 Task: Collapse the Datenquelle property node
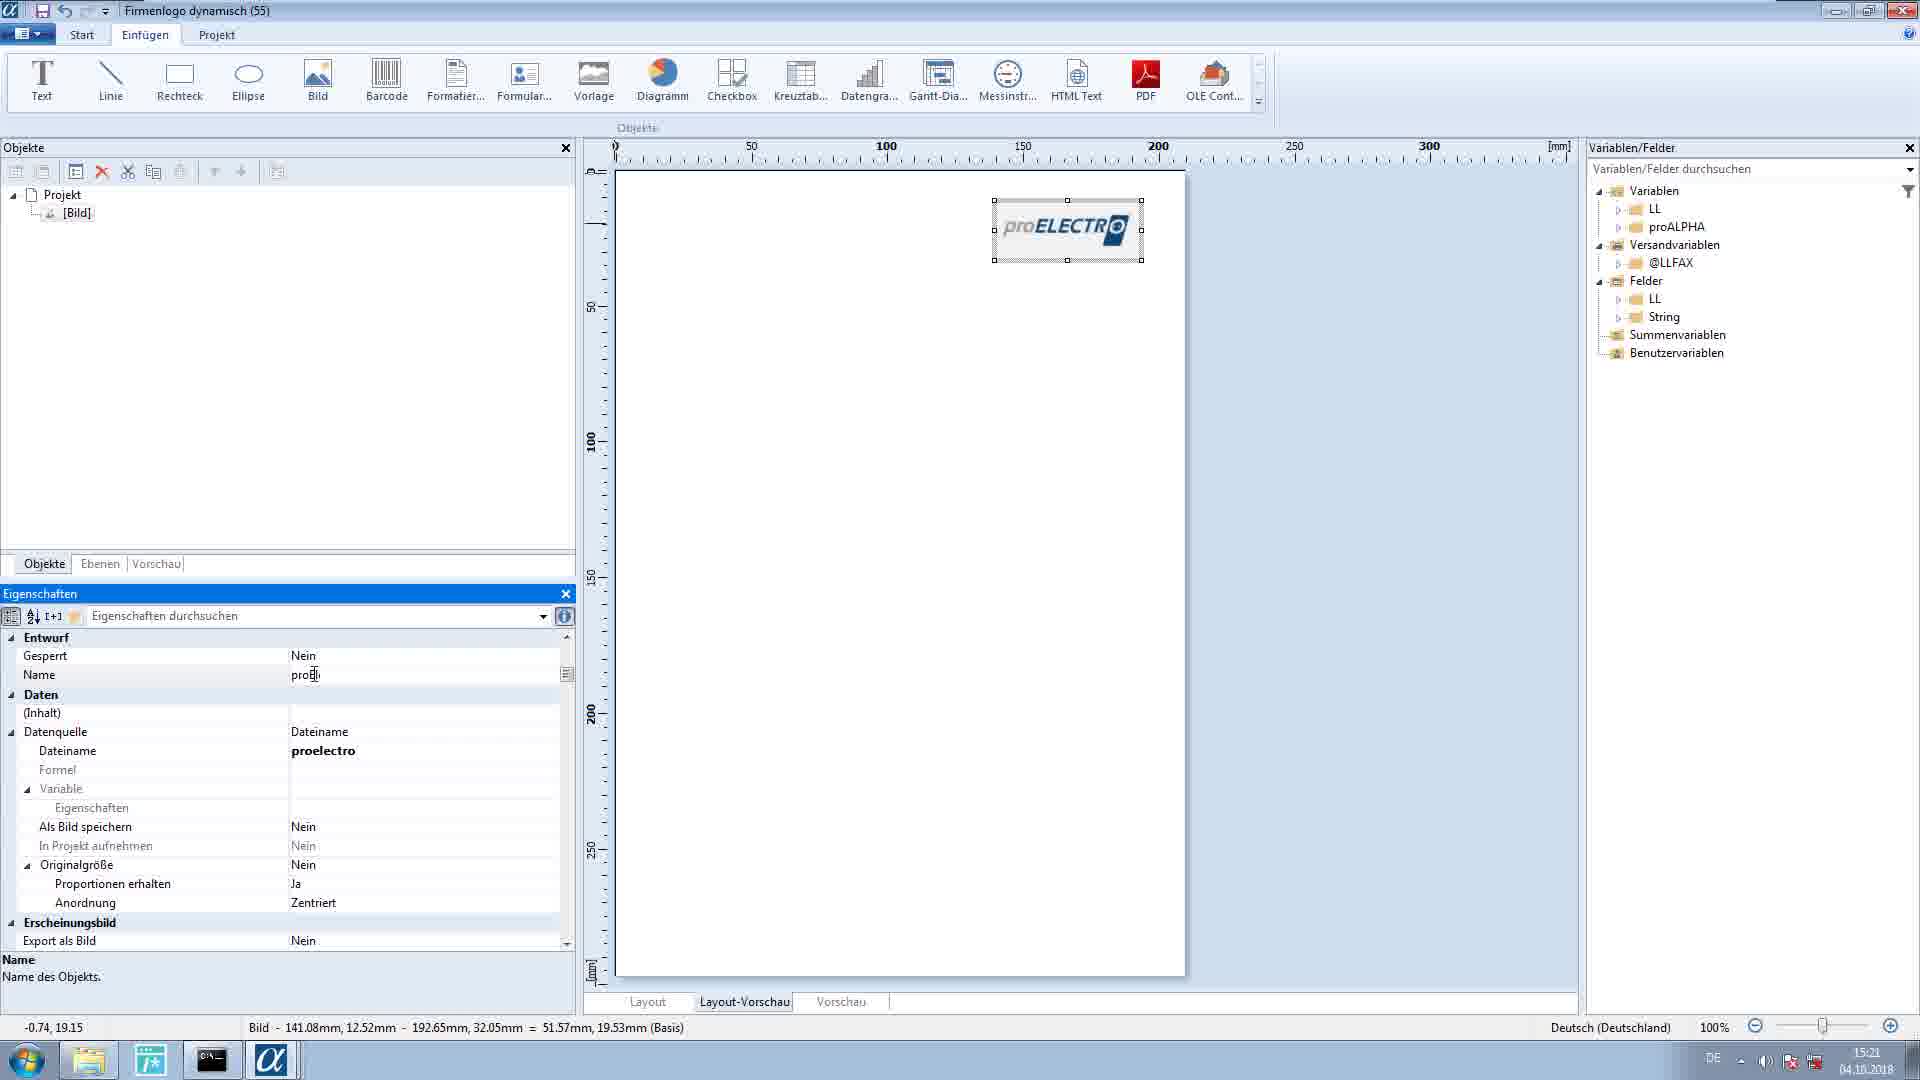click(x=12, y=733)
